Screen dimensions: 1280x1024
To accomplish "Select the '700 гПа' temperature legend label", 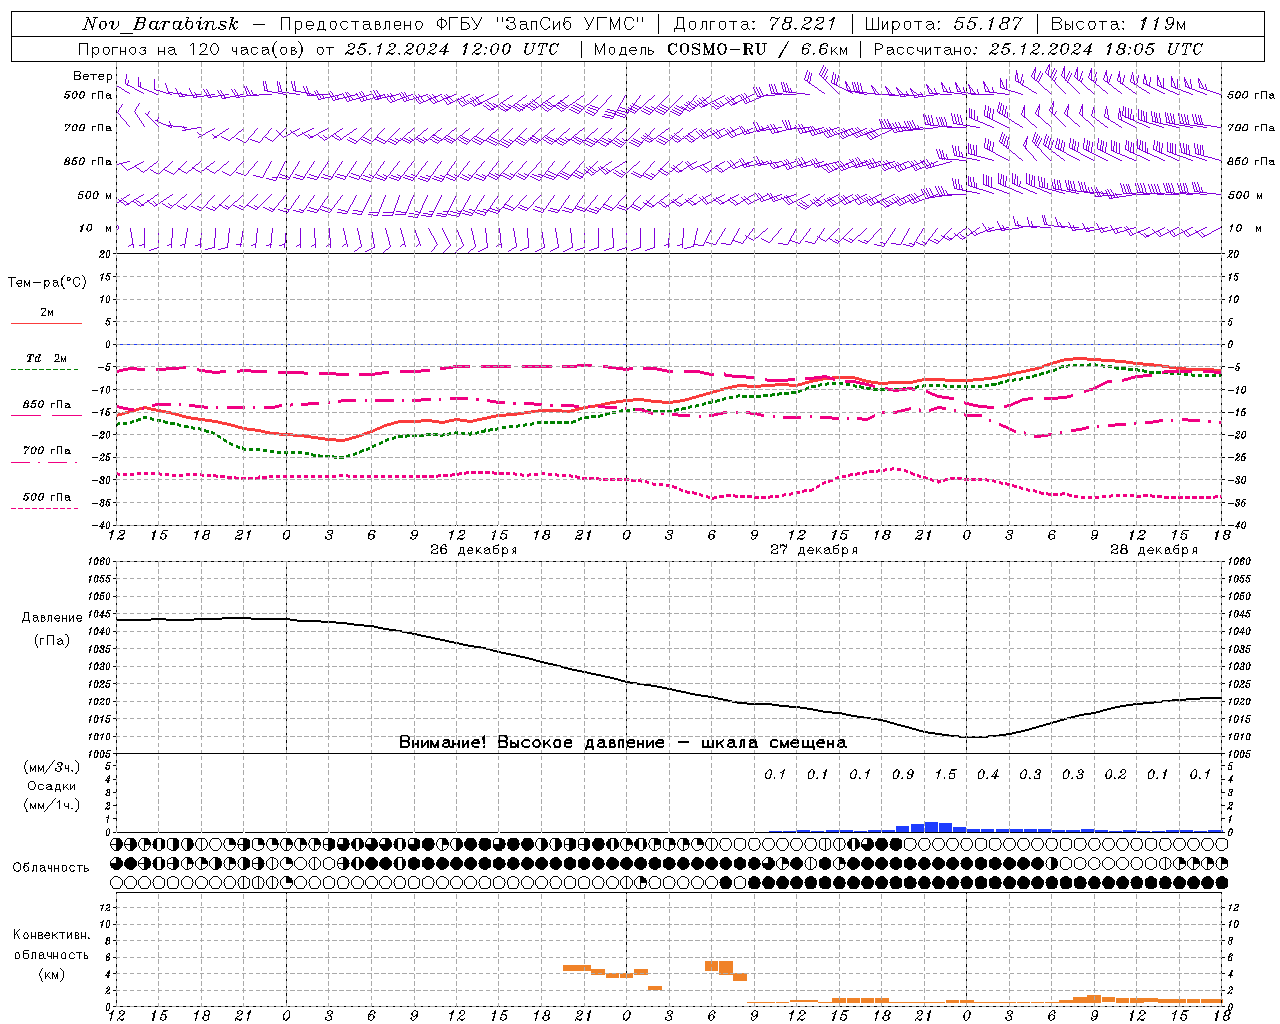I will point(46,450).
